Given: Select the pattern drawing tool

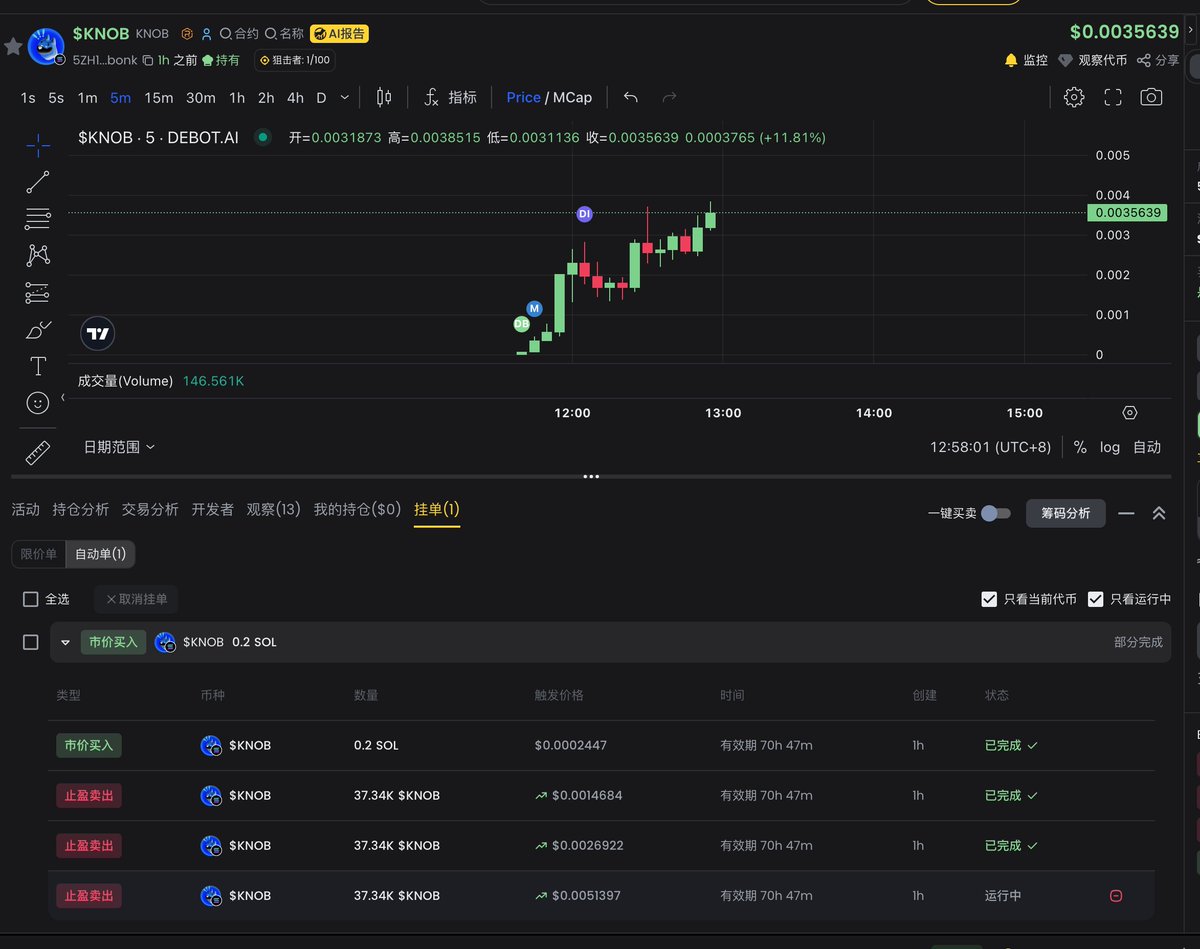Looking at the screenshot, I should [38, 255].
